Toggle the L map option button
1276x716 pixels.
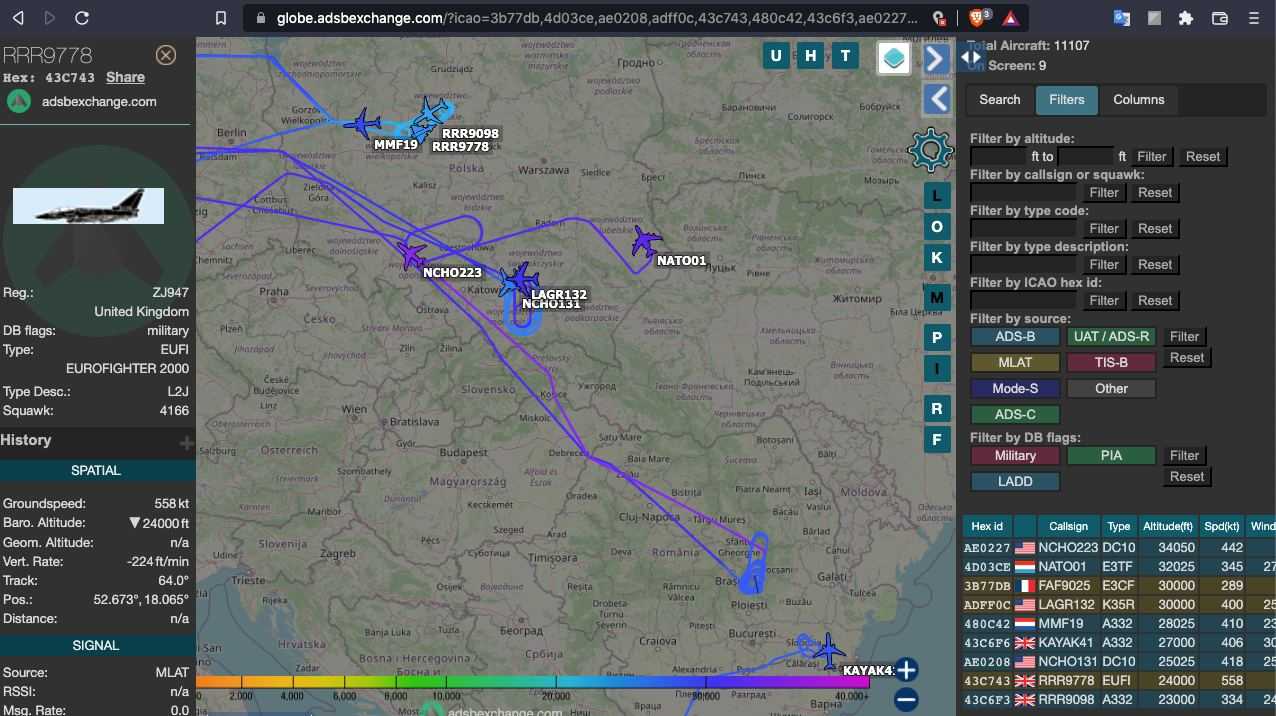click(937, 195)
